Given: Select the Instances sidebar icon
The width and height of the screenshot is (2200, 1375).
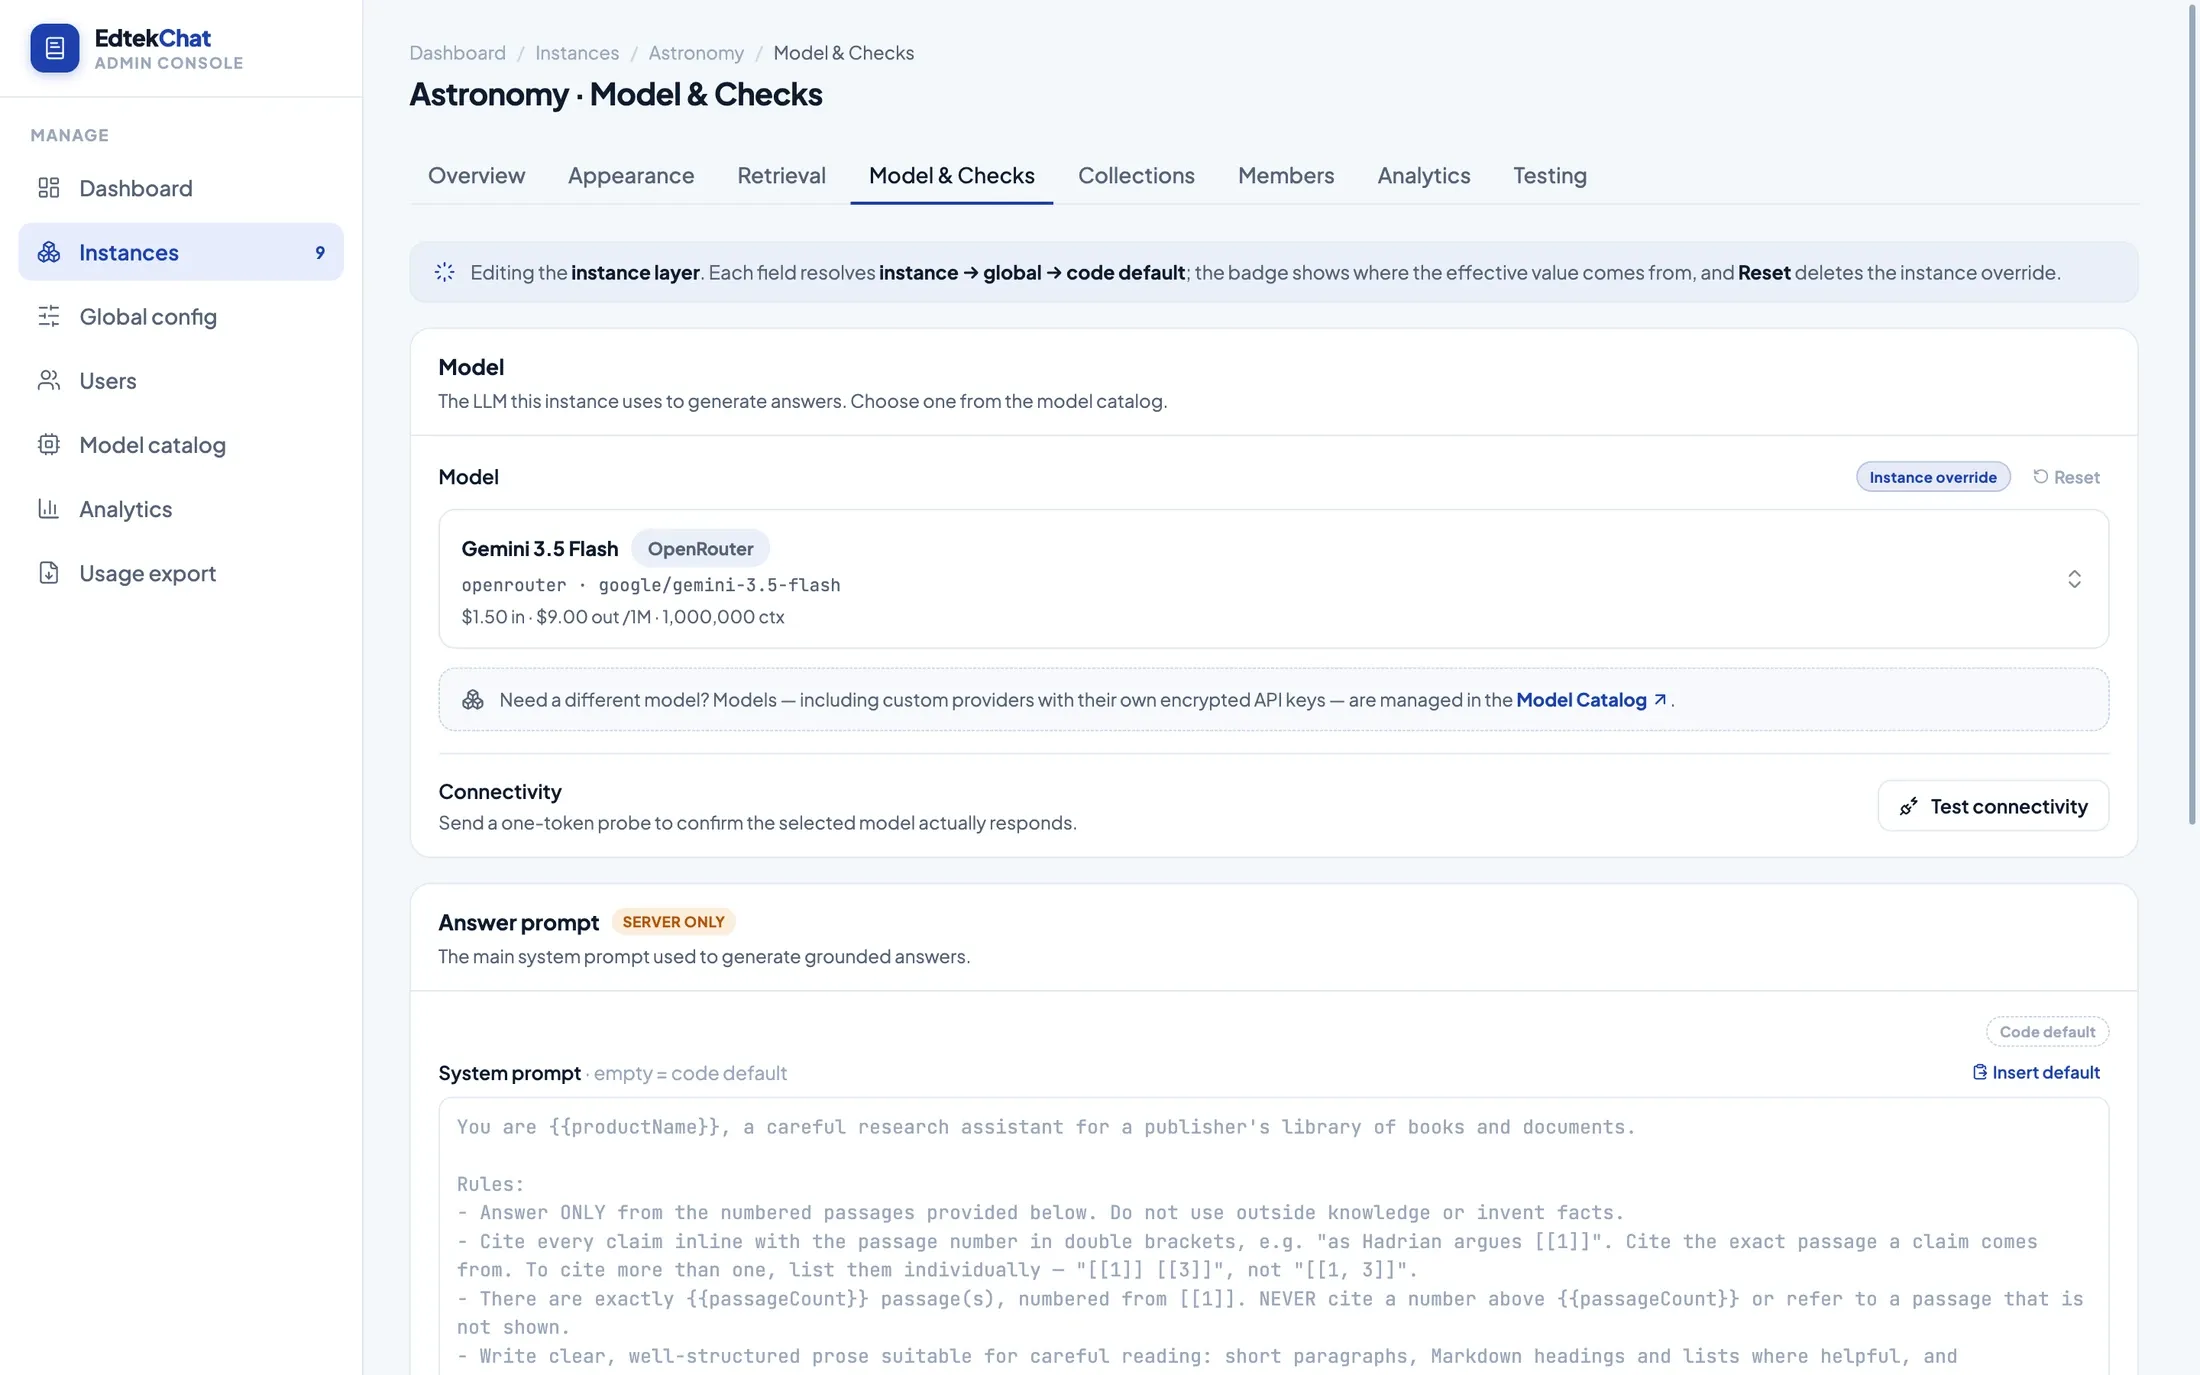Looking at the screenshot, I should (x=49, y=252).
